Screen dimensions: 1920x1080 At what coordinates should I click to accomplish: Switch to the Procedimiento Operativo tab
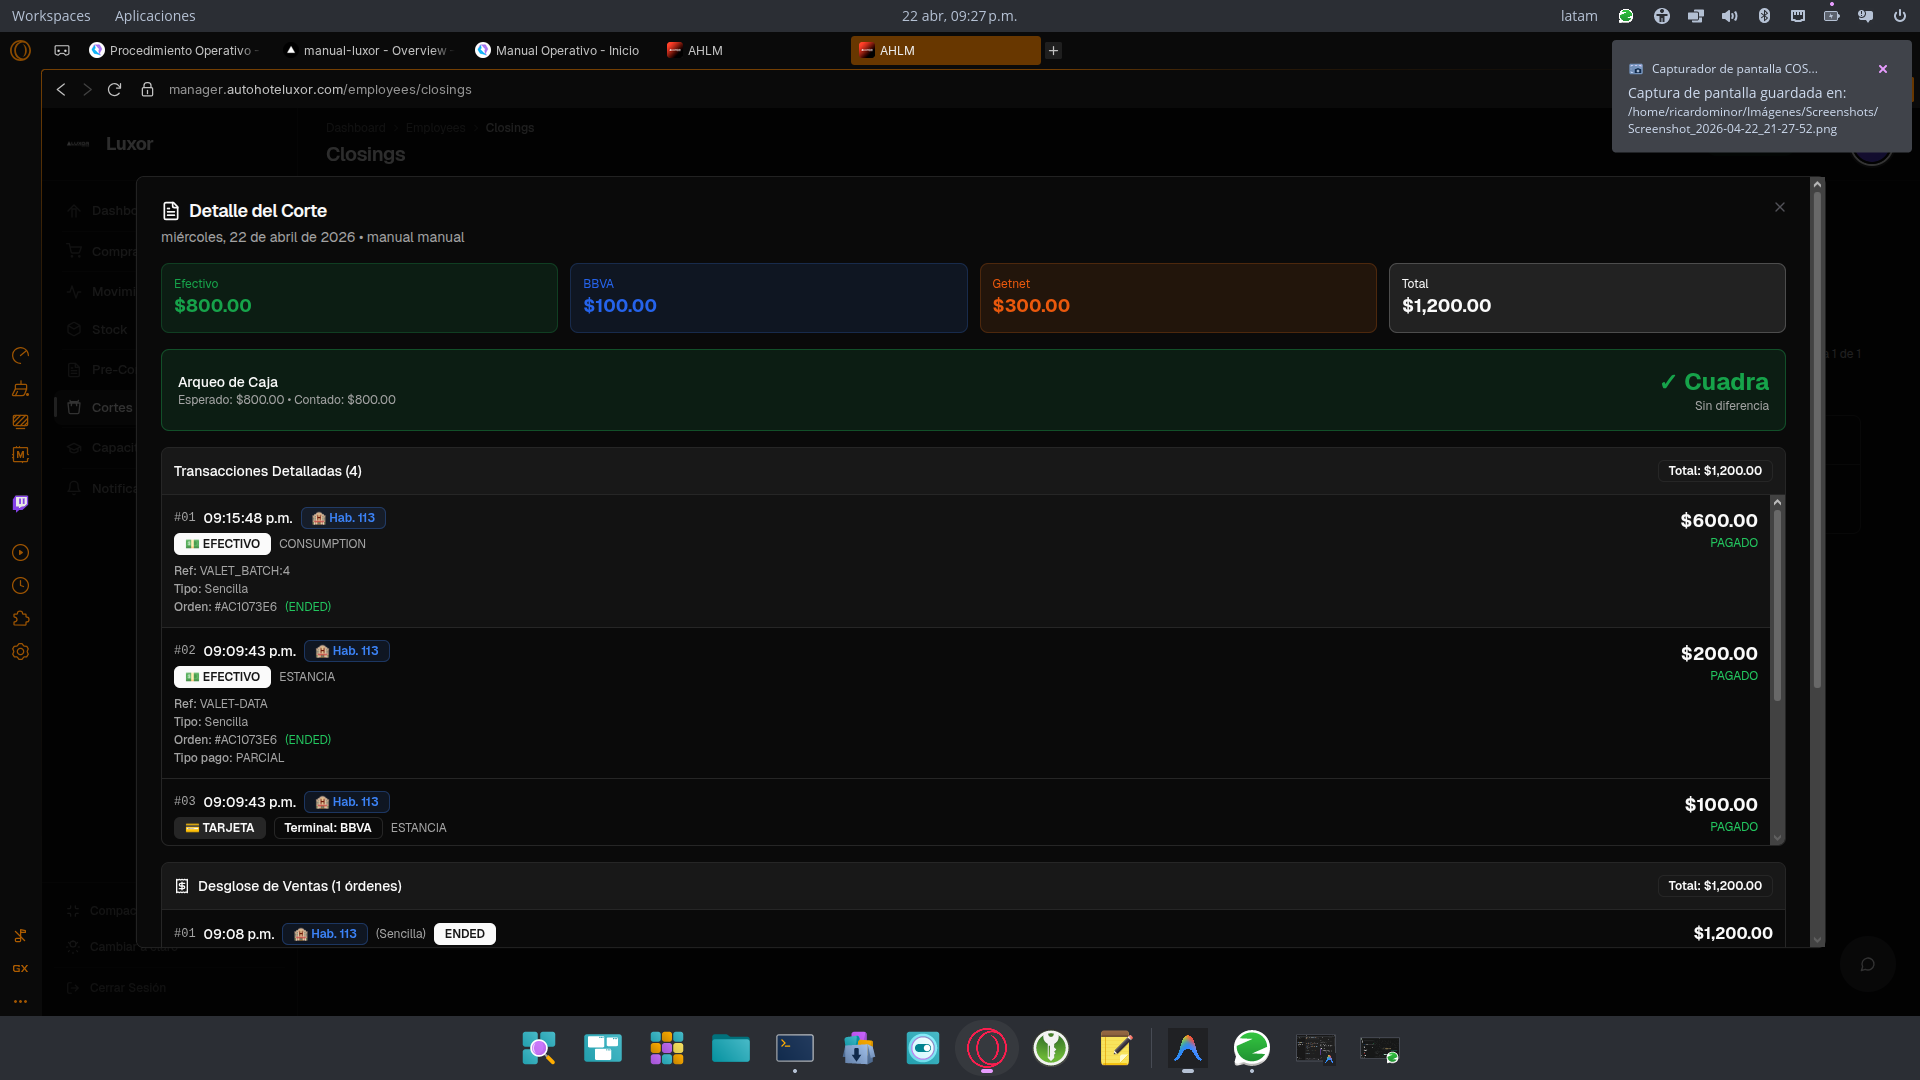coord(175,50)
